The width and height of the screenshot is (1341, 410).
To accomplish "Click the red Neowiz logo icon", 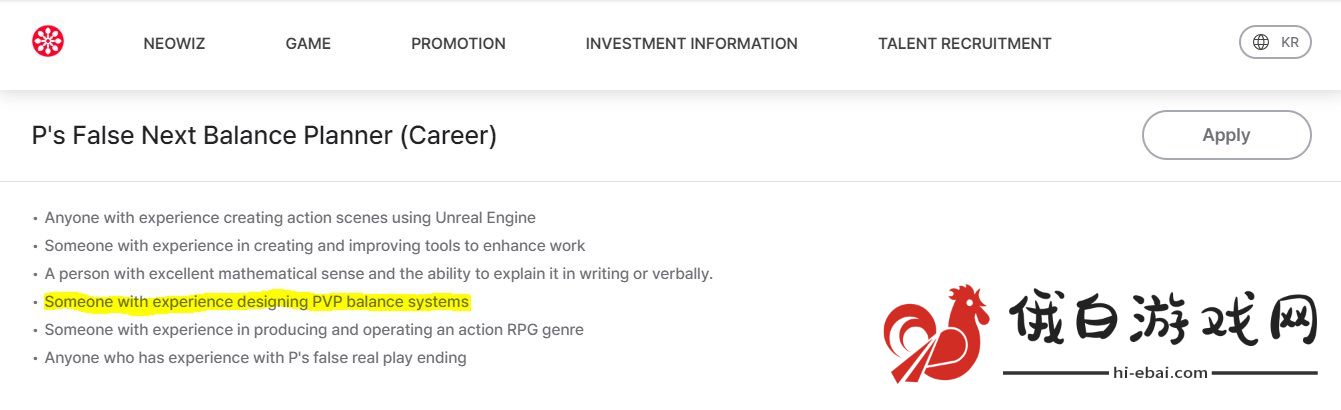I will pos(48,42).
